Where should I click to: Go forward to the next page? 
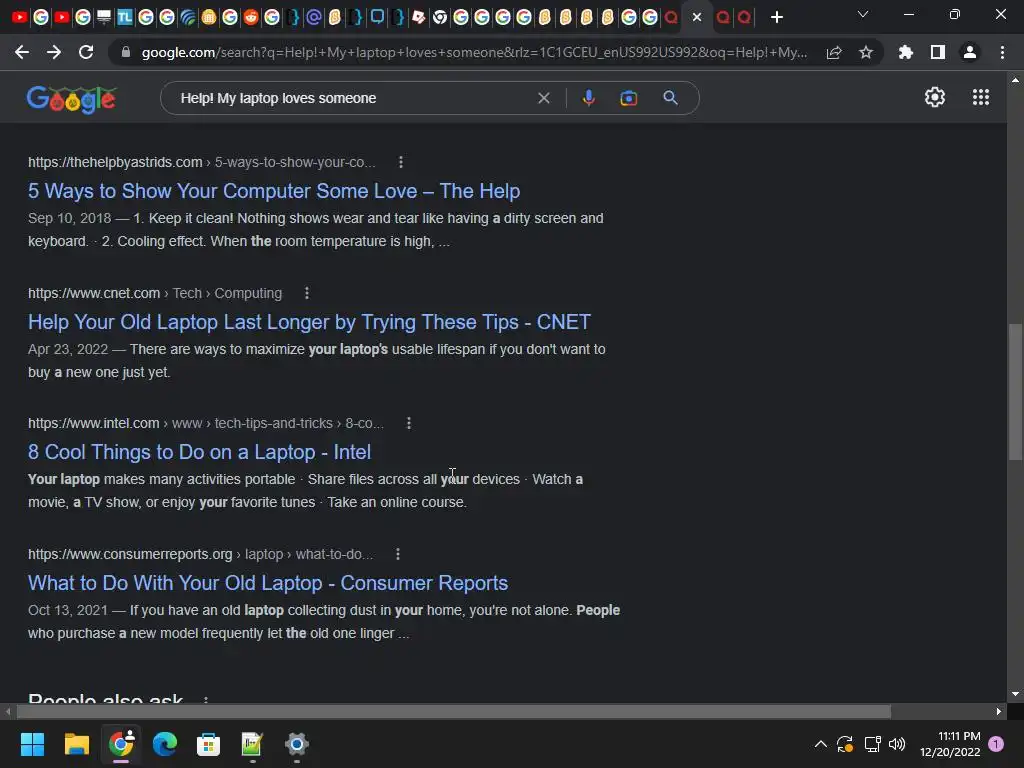coord(54,52)
